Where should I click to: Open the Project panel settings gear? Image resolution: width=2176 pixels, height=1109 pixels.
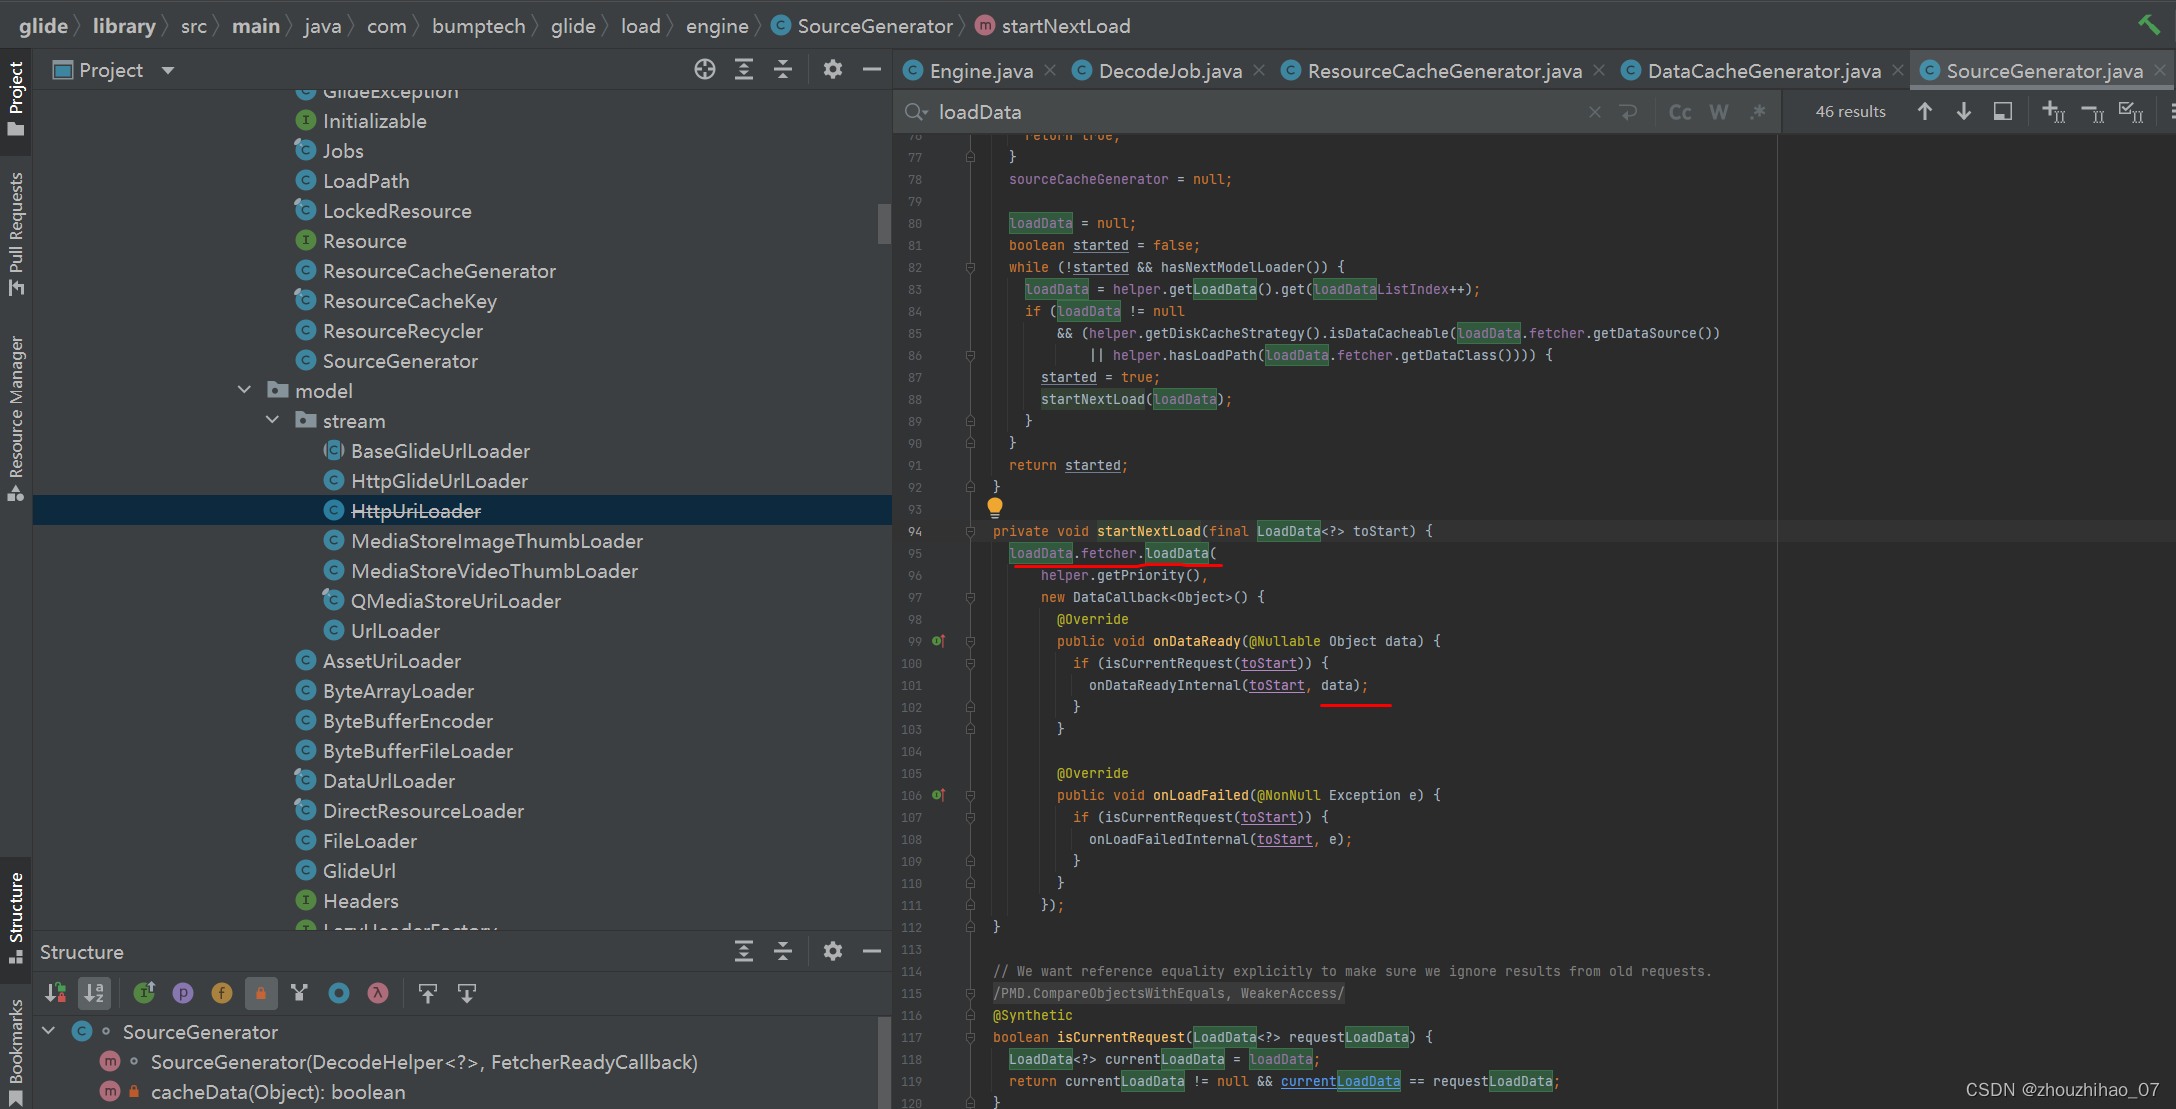833,69
